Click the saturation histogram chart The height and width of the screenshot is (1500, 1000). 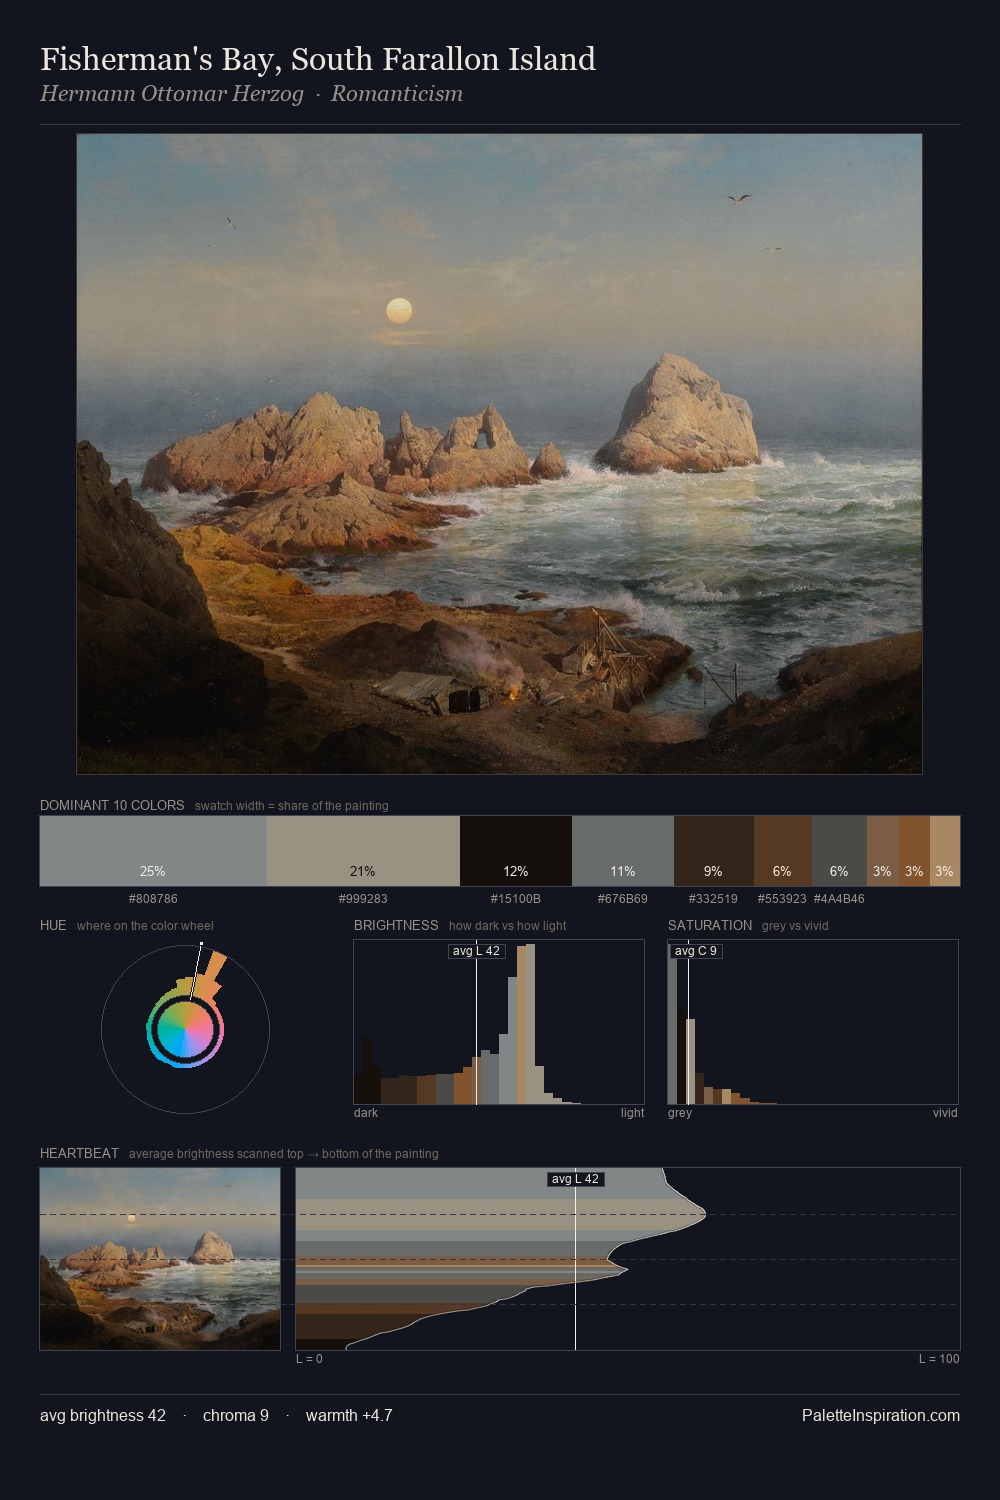(813, 1022)
